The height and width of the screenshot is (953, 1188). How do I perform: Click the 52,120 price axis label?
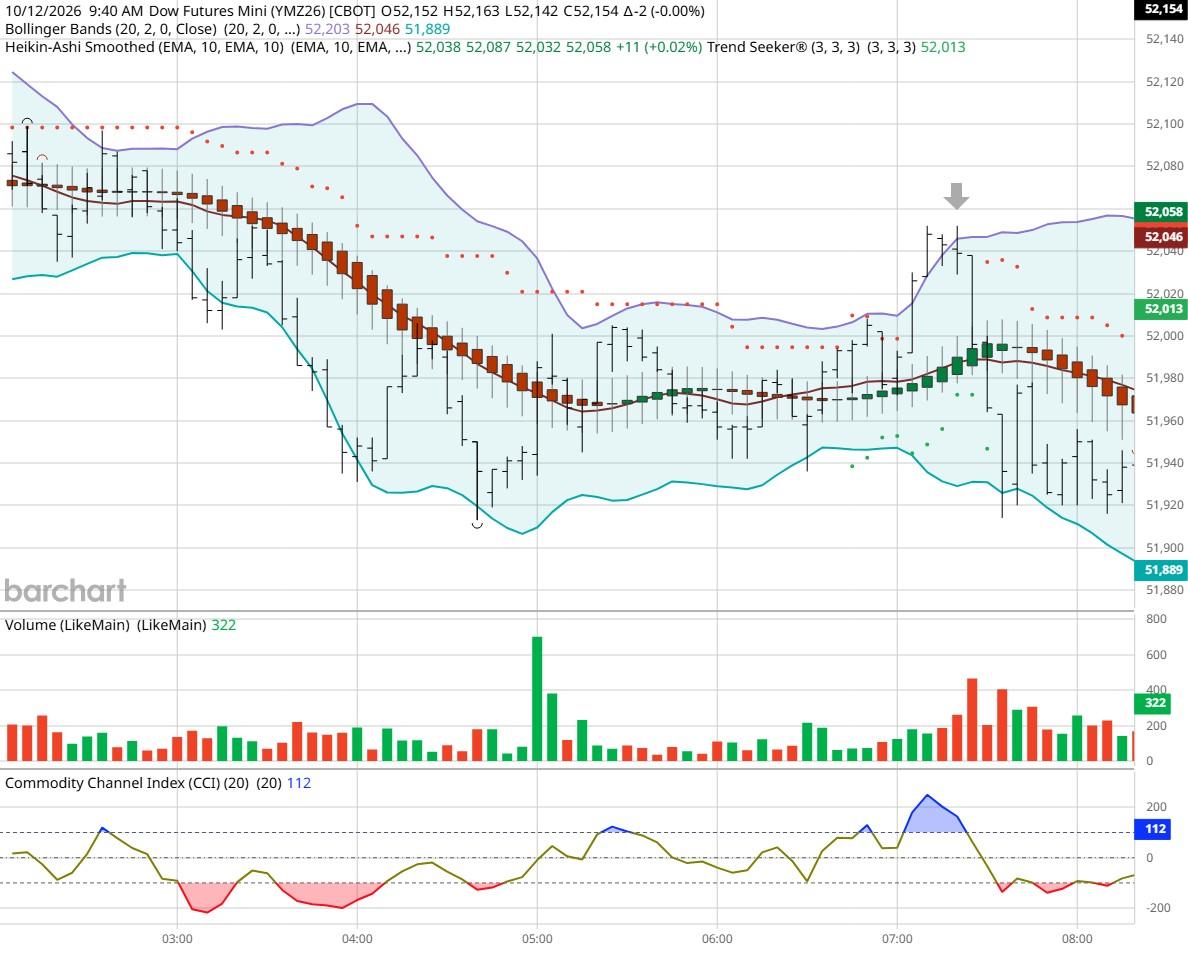tap(1165, 82)
